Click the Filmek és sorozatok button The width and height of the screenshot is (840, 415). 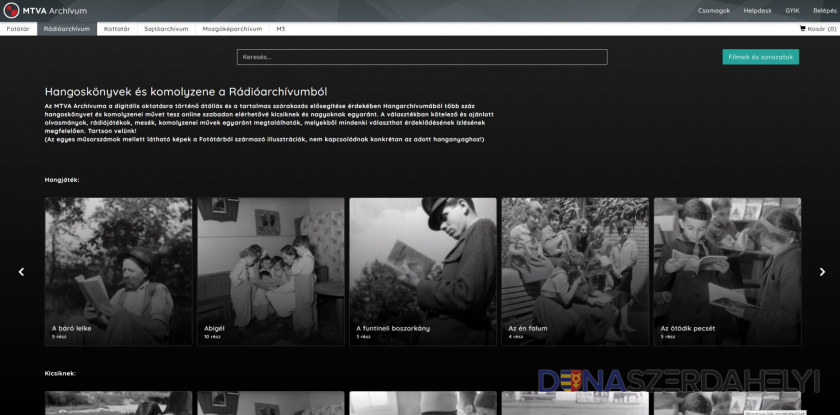tap(760, 57)
